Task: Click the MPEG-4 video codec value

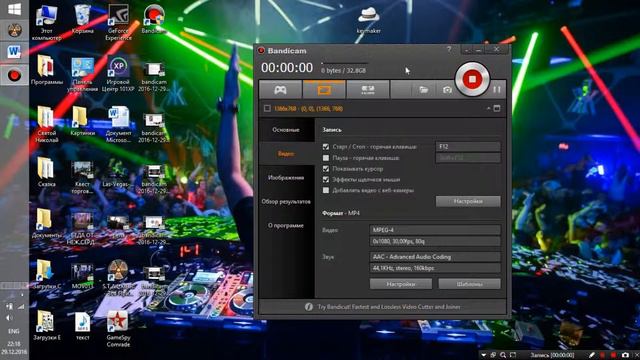Action: 435,230
